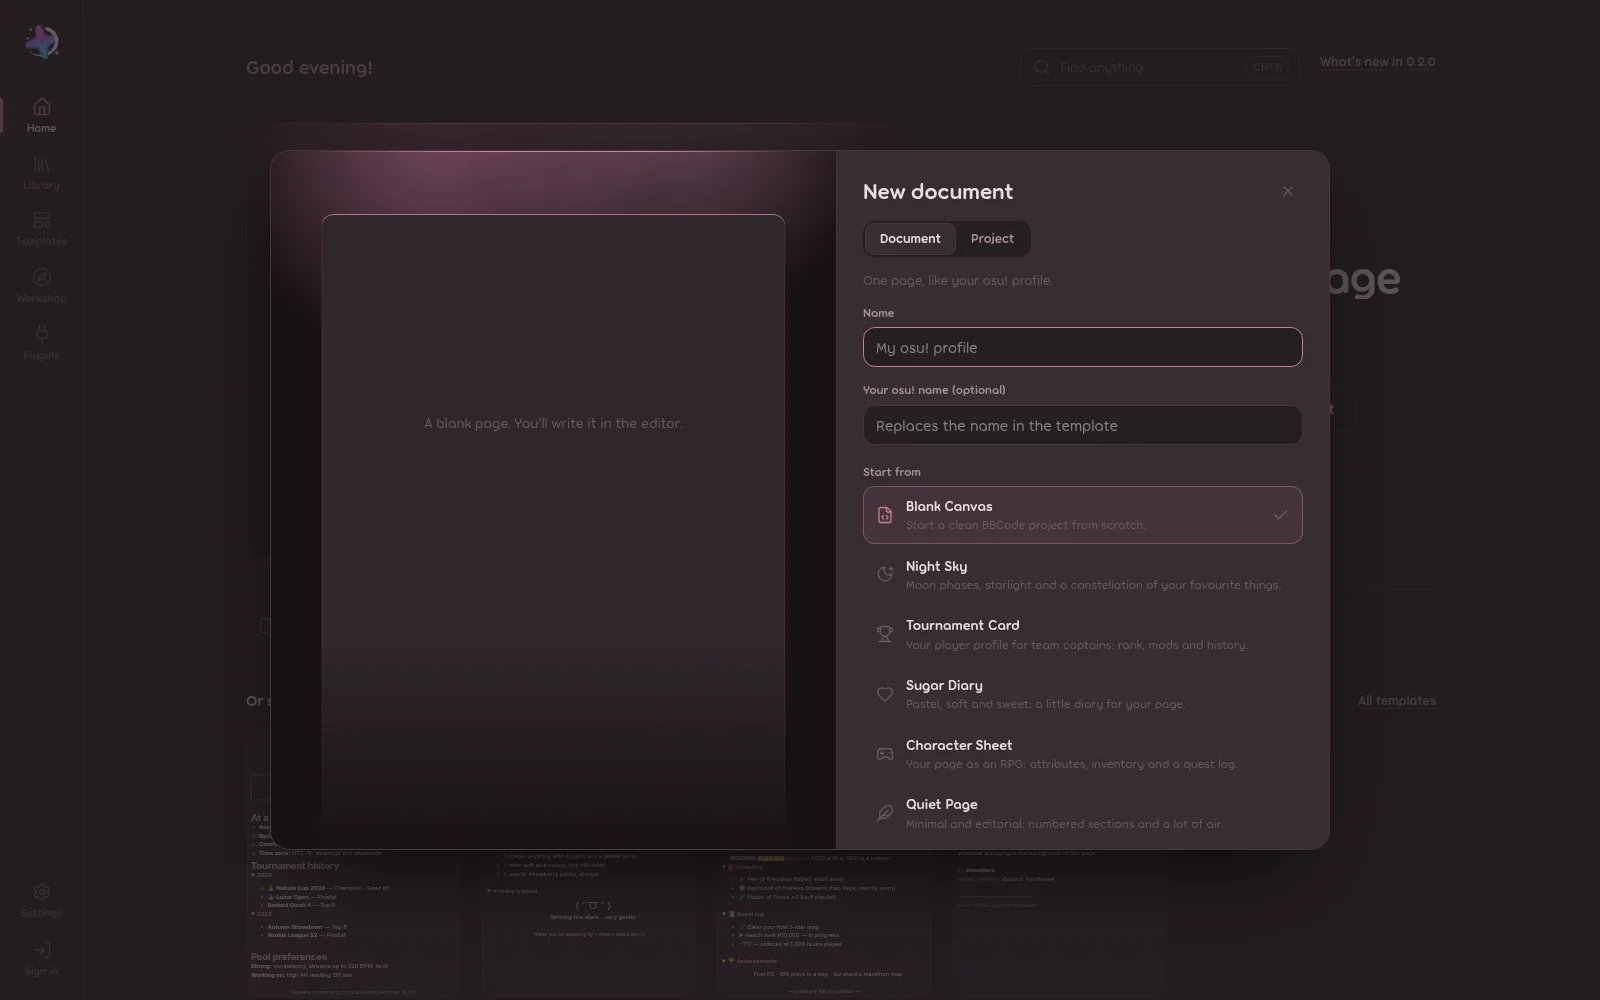Click the Quiet Page feather icon
This screenshot has width=1600, height=1000.
tap(885, 813)
